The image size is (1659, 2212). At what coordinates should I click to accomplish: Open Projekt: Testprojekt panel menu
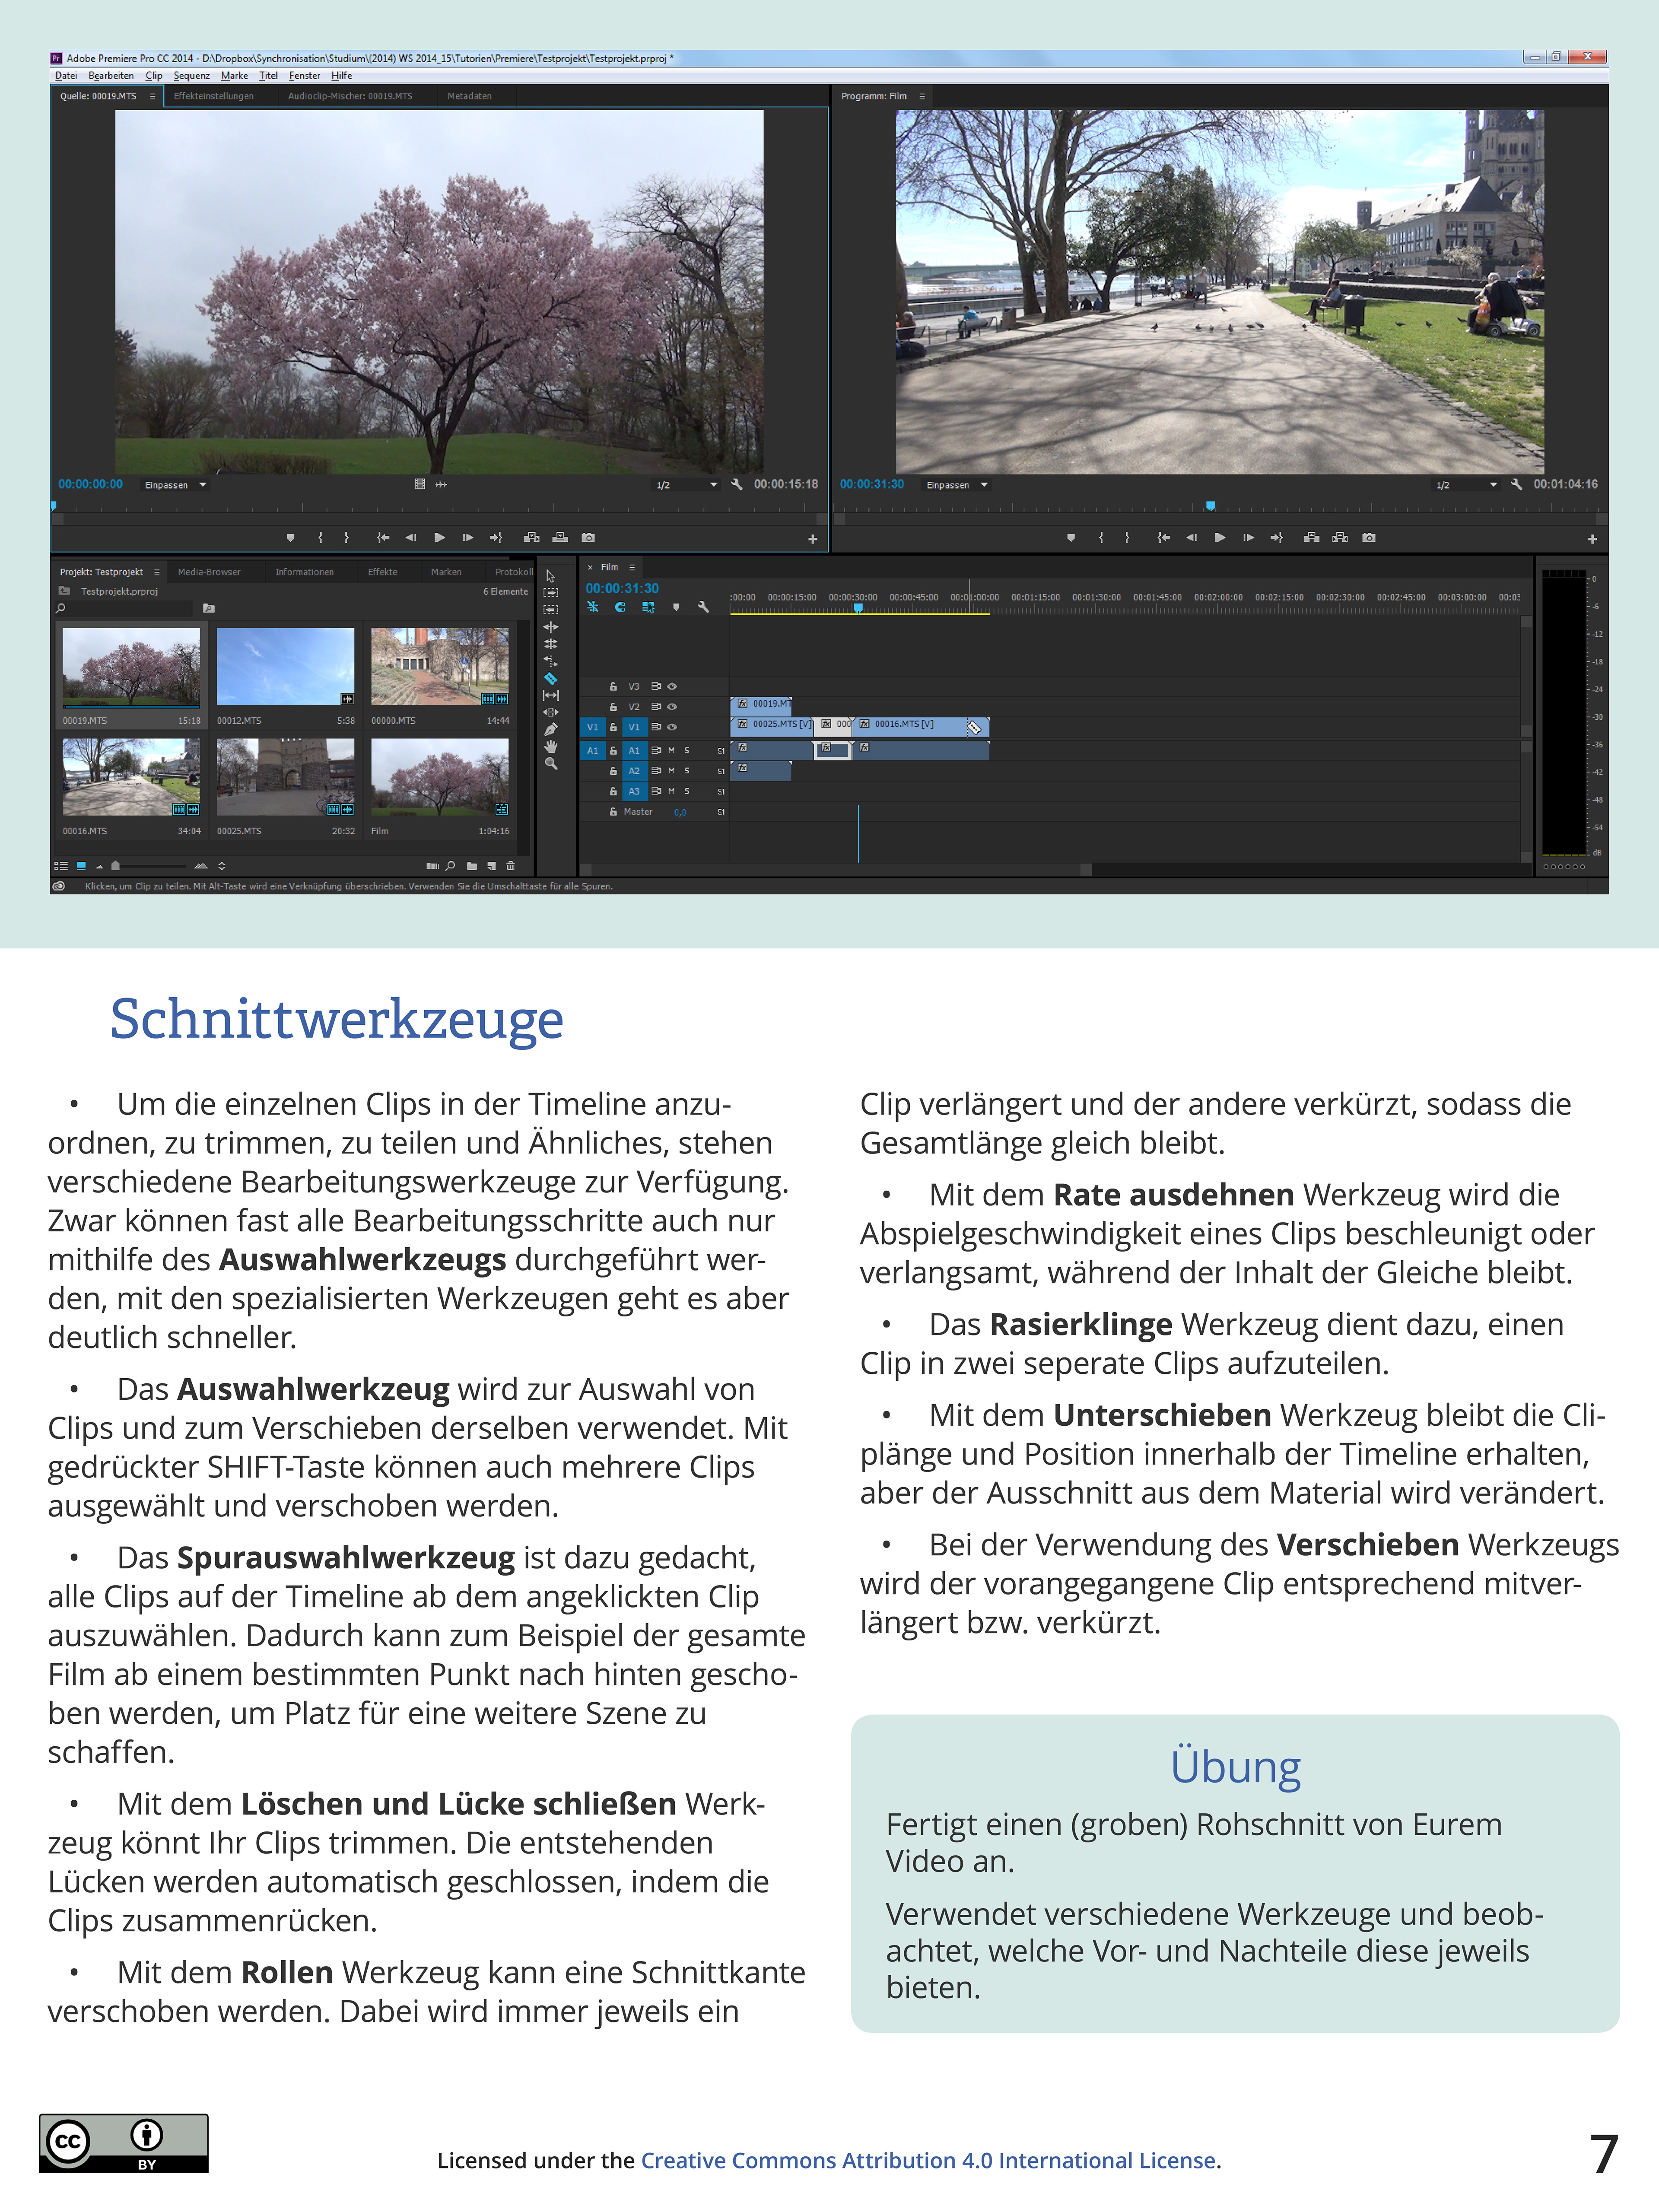[157, 573]
